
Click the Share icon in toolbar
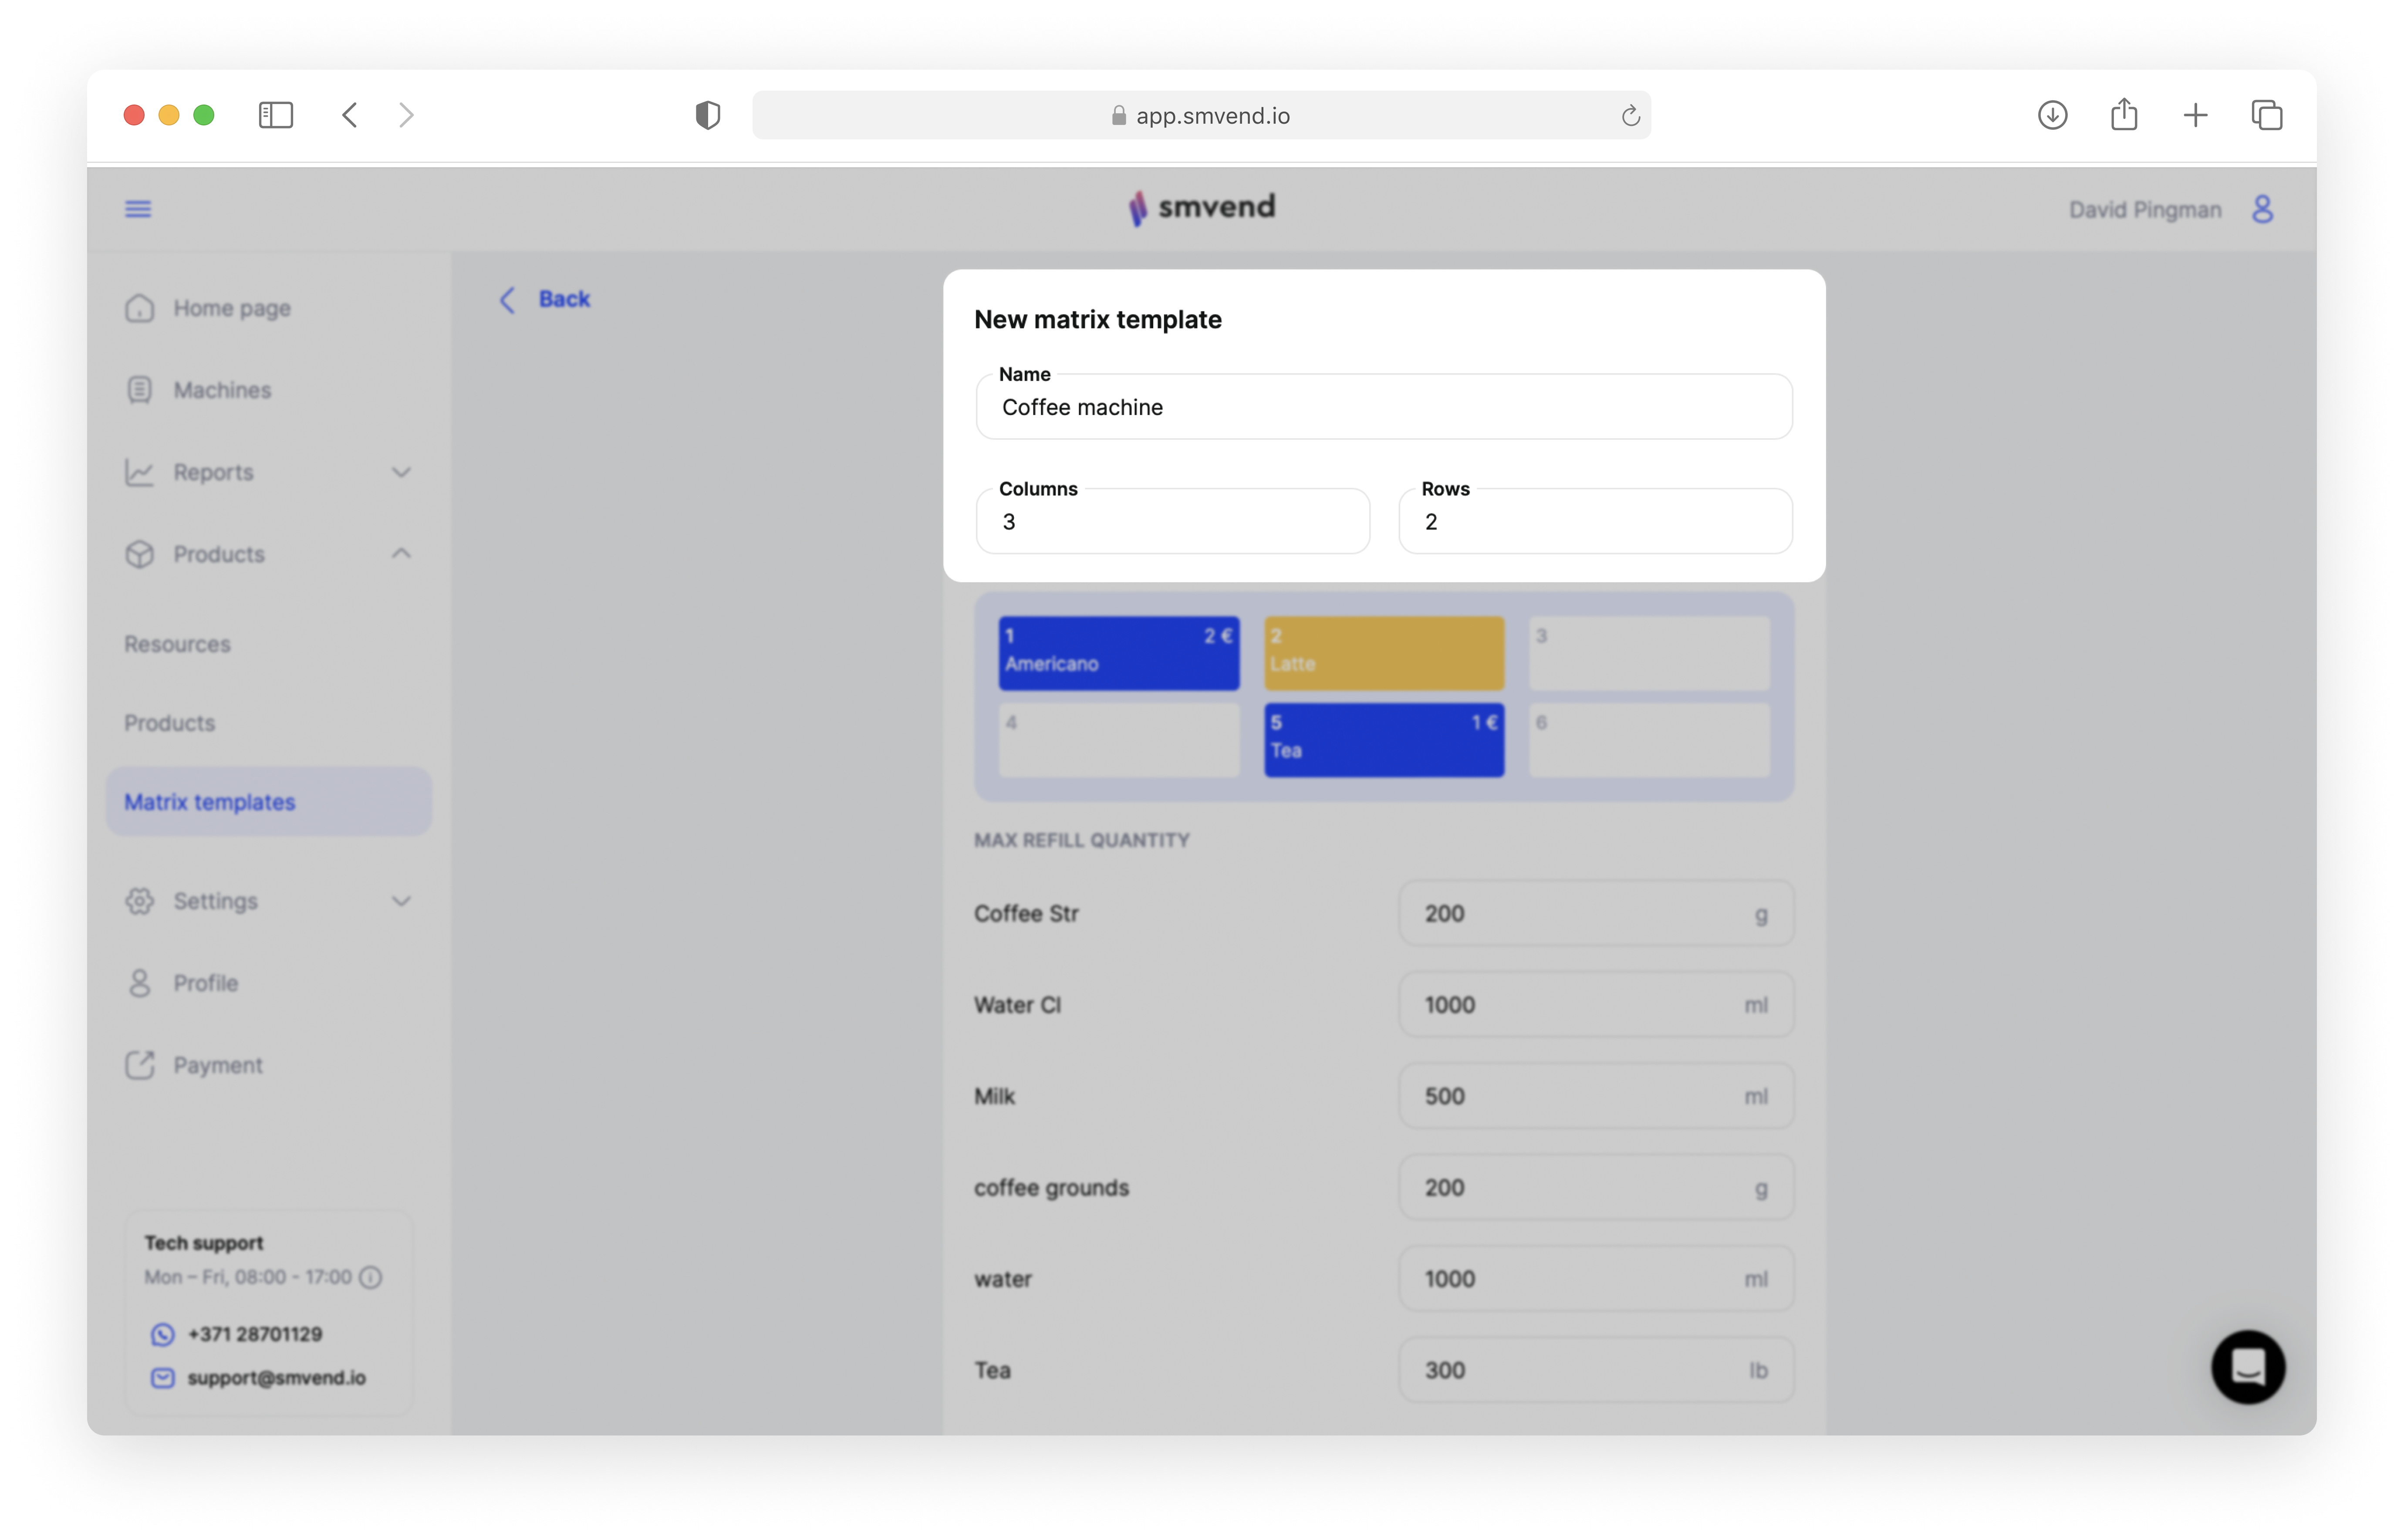[2124, 115]
